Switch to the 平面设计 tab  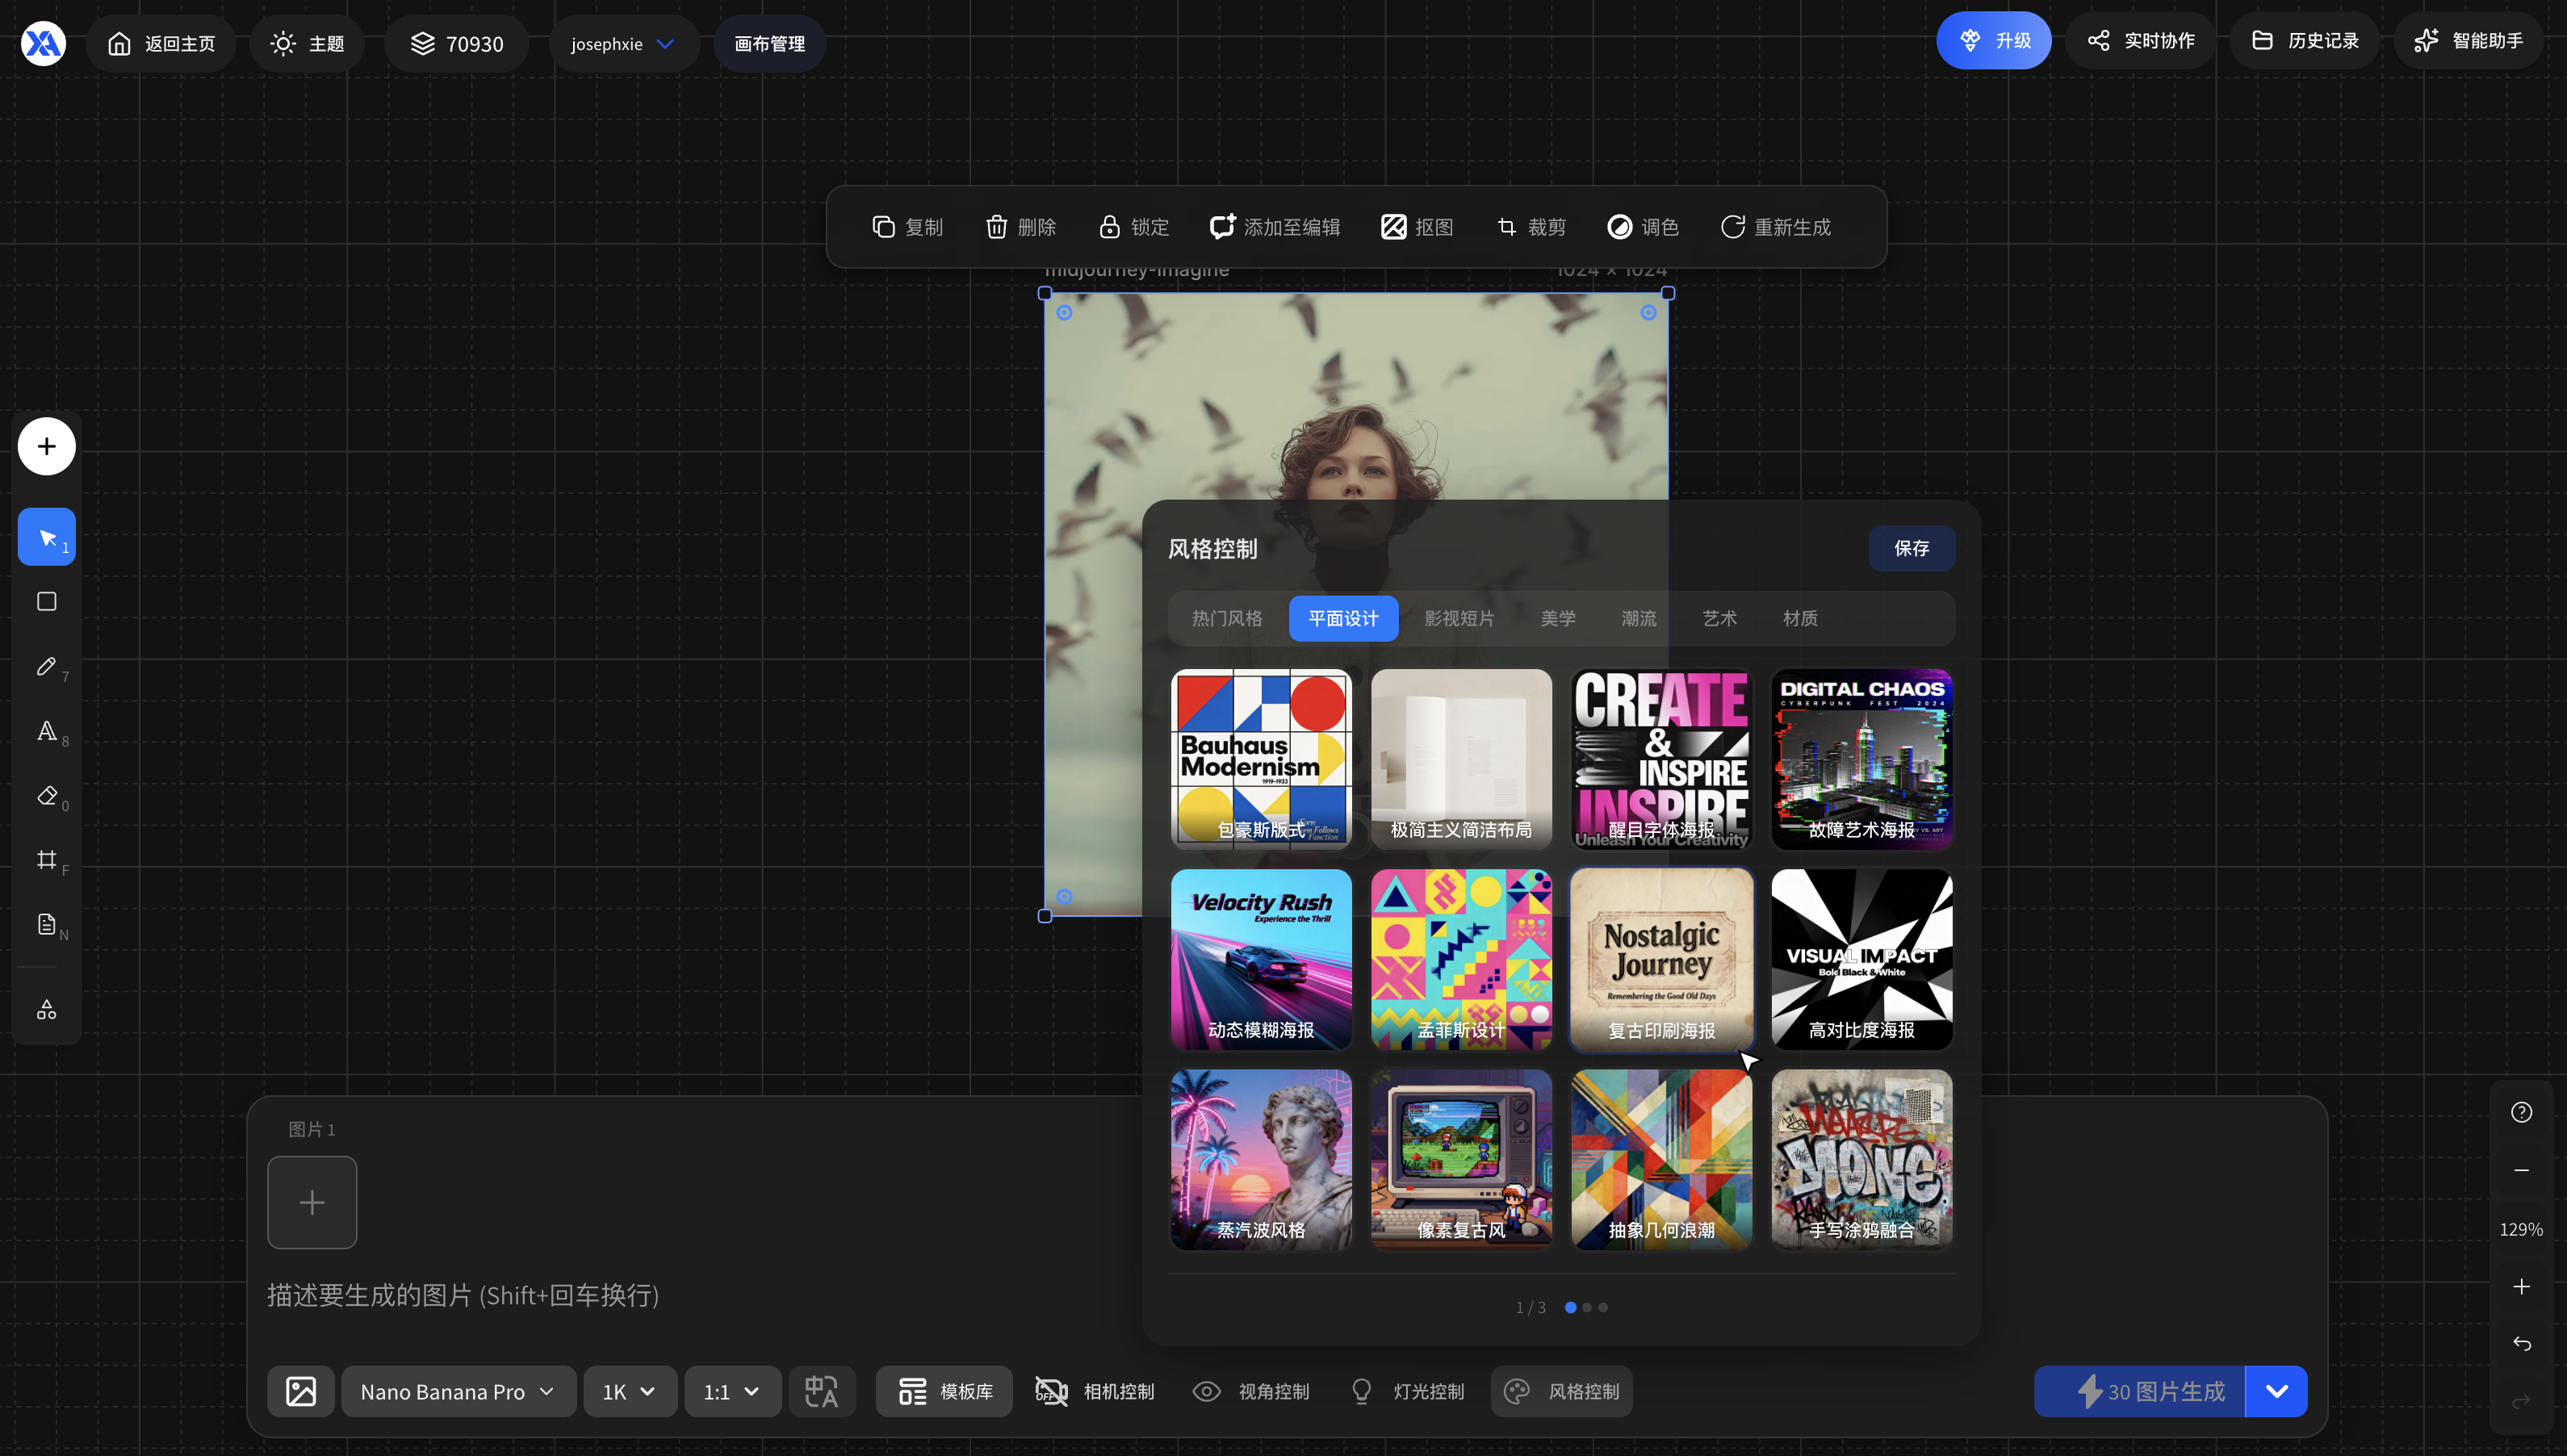coord(1343,618)
